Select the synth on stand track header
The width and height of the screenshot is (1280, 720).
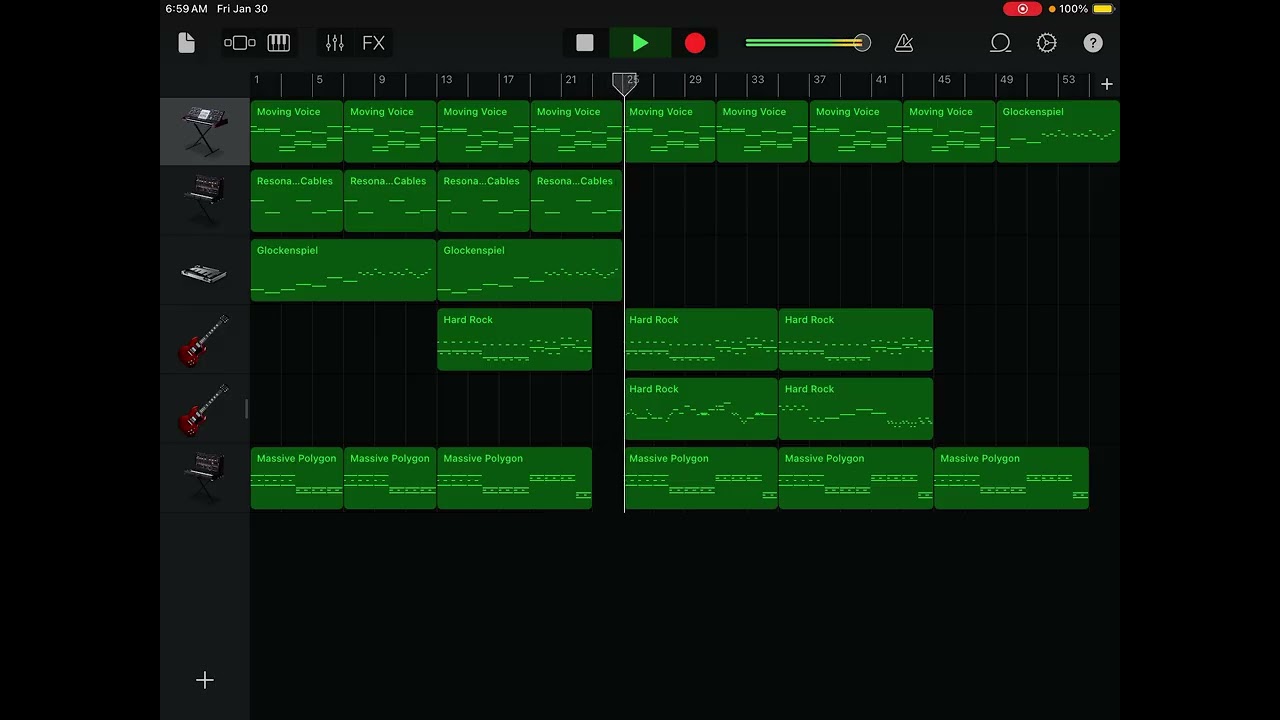pos(205,131)
